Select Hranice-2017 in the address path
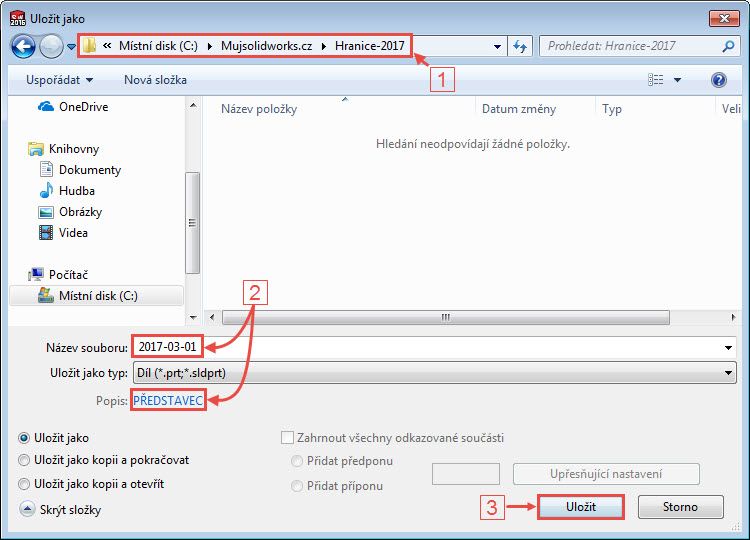The height and width of the screenshot is (540, 750). pyautogui.click(x=369, y=46)
